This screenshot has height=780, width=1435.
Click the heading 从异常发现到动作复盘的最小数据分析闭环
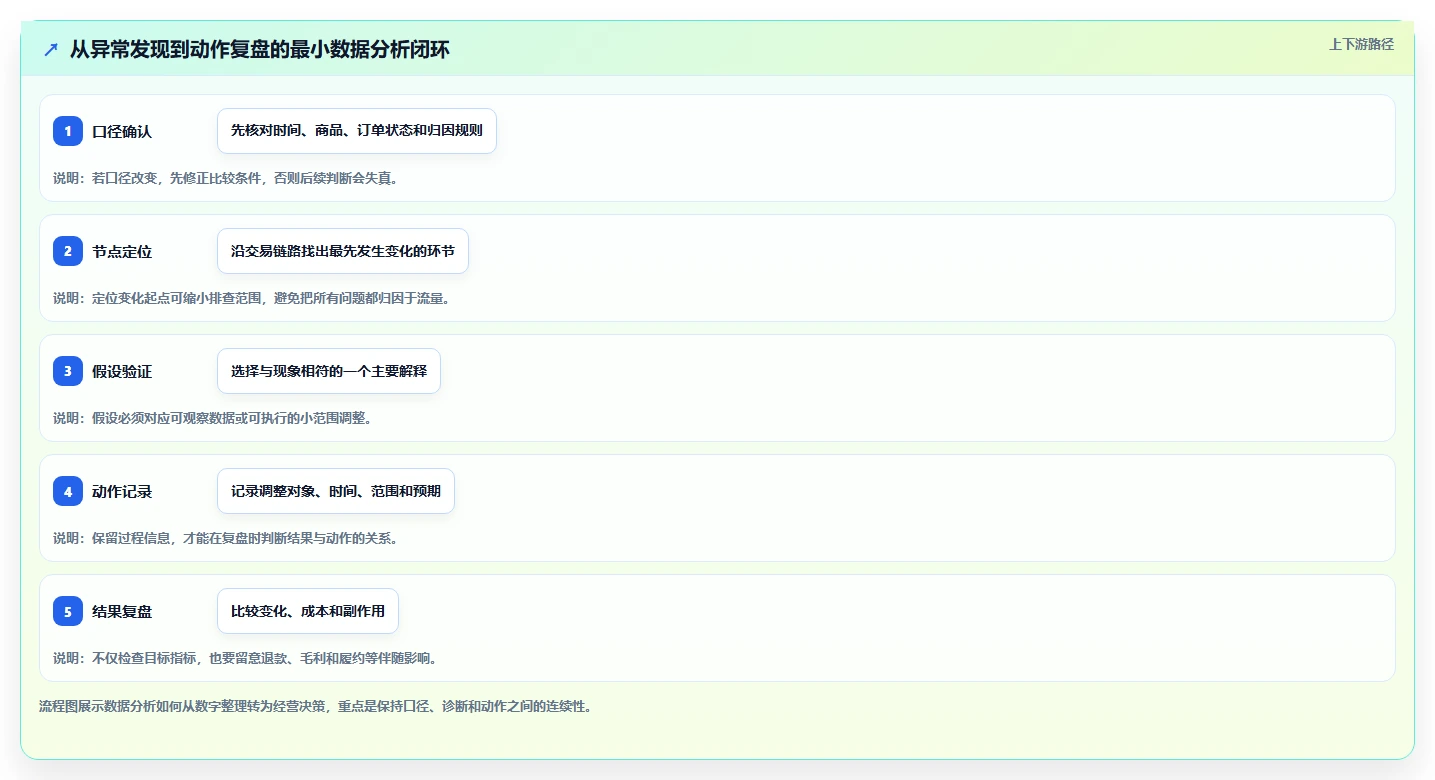pyautogui.click(x=260, y=49)
